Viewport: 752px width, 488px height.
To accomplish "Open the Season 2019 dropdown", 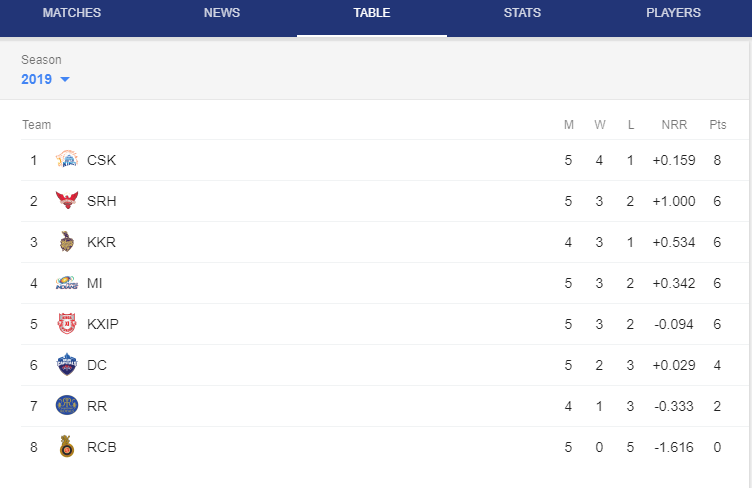I will point(46,79).
